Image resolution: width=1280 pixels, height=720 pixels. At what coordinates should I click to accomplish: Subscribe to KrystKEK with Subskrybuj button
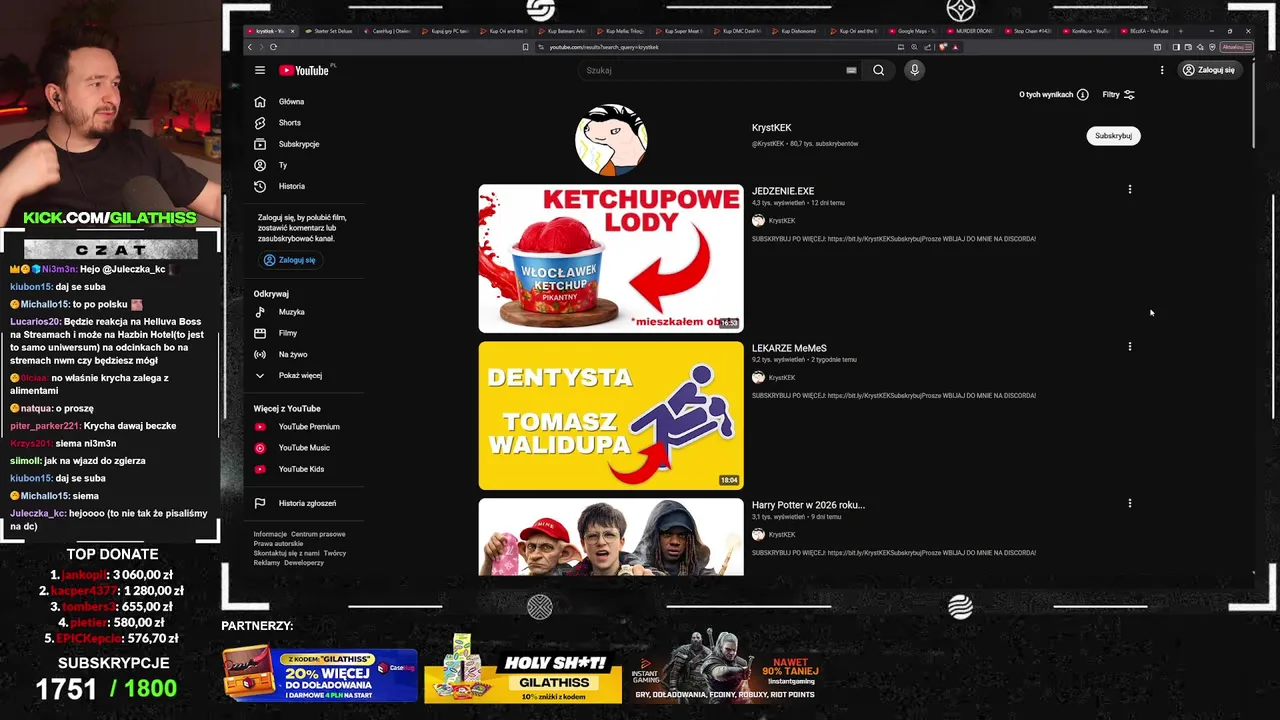(x=1113, y=136)
